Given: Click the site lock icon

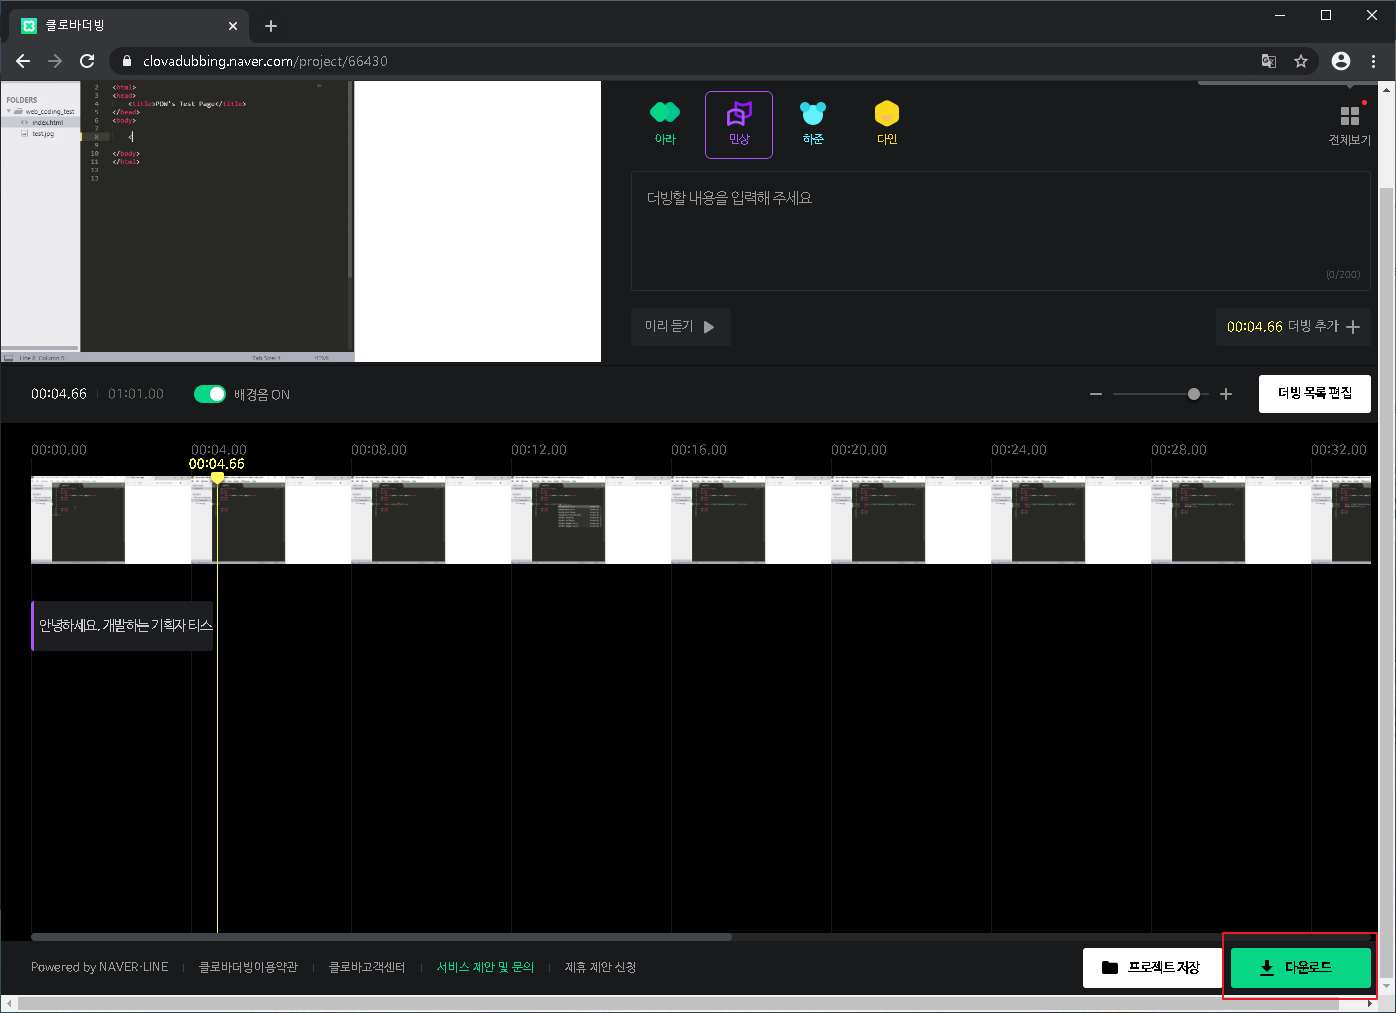Looking at the screenshot, I should coord(126,61).
